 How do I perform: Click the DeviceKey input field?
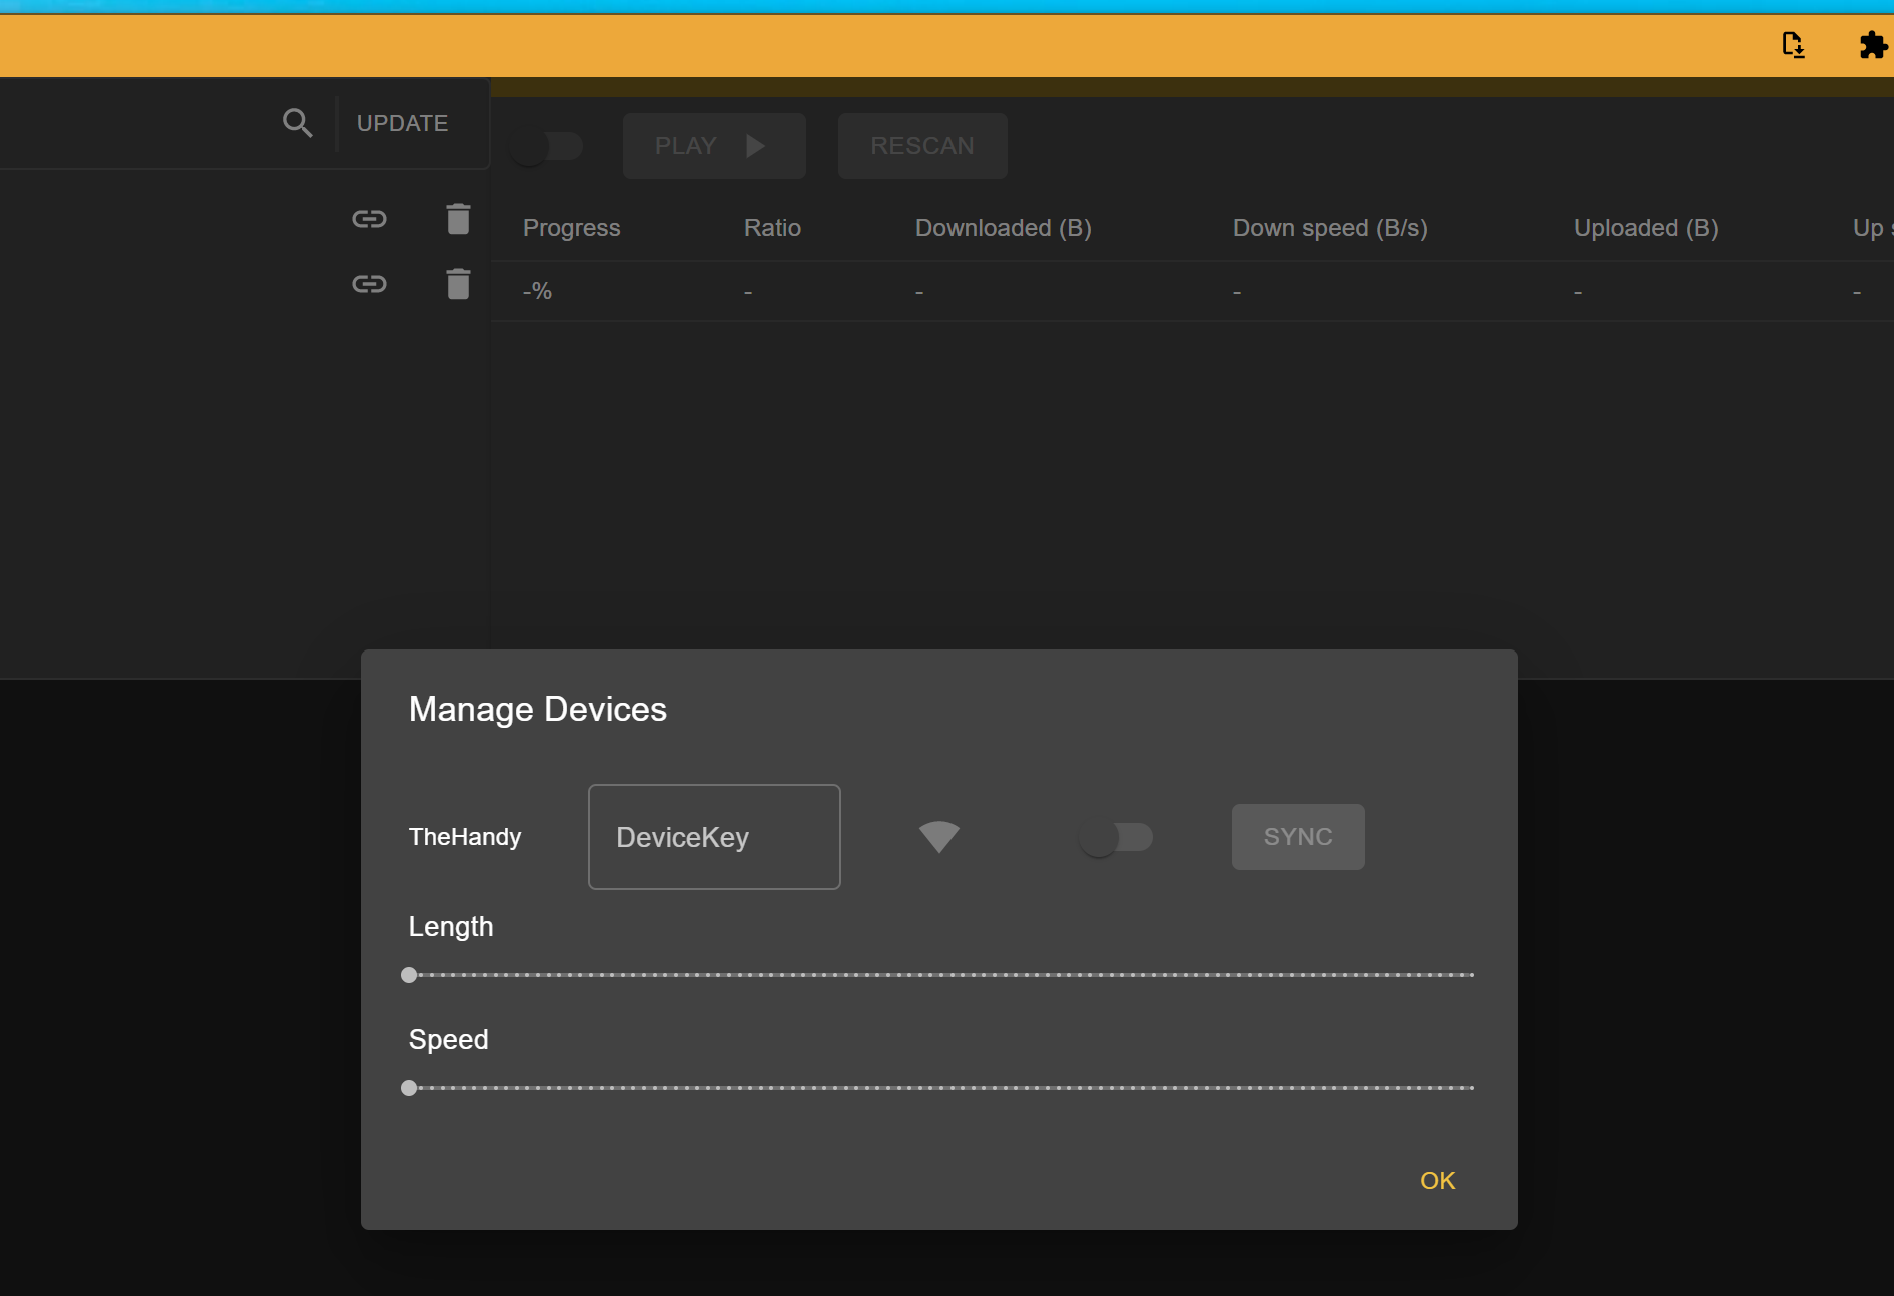click(714, 837)
